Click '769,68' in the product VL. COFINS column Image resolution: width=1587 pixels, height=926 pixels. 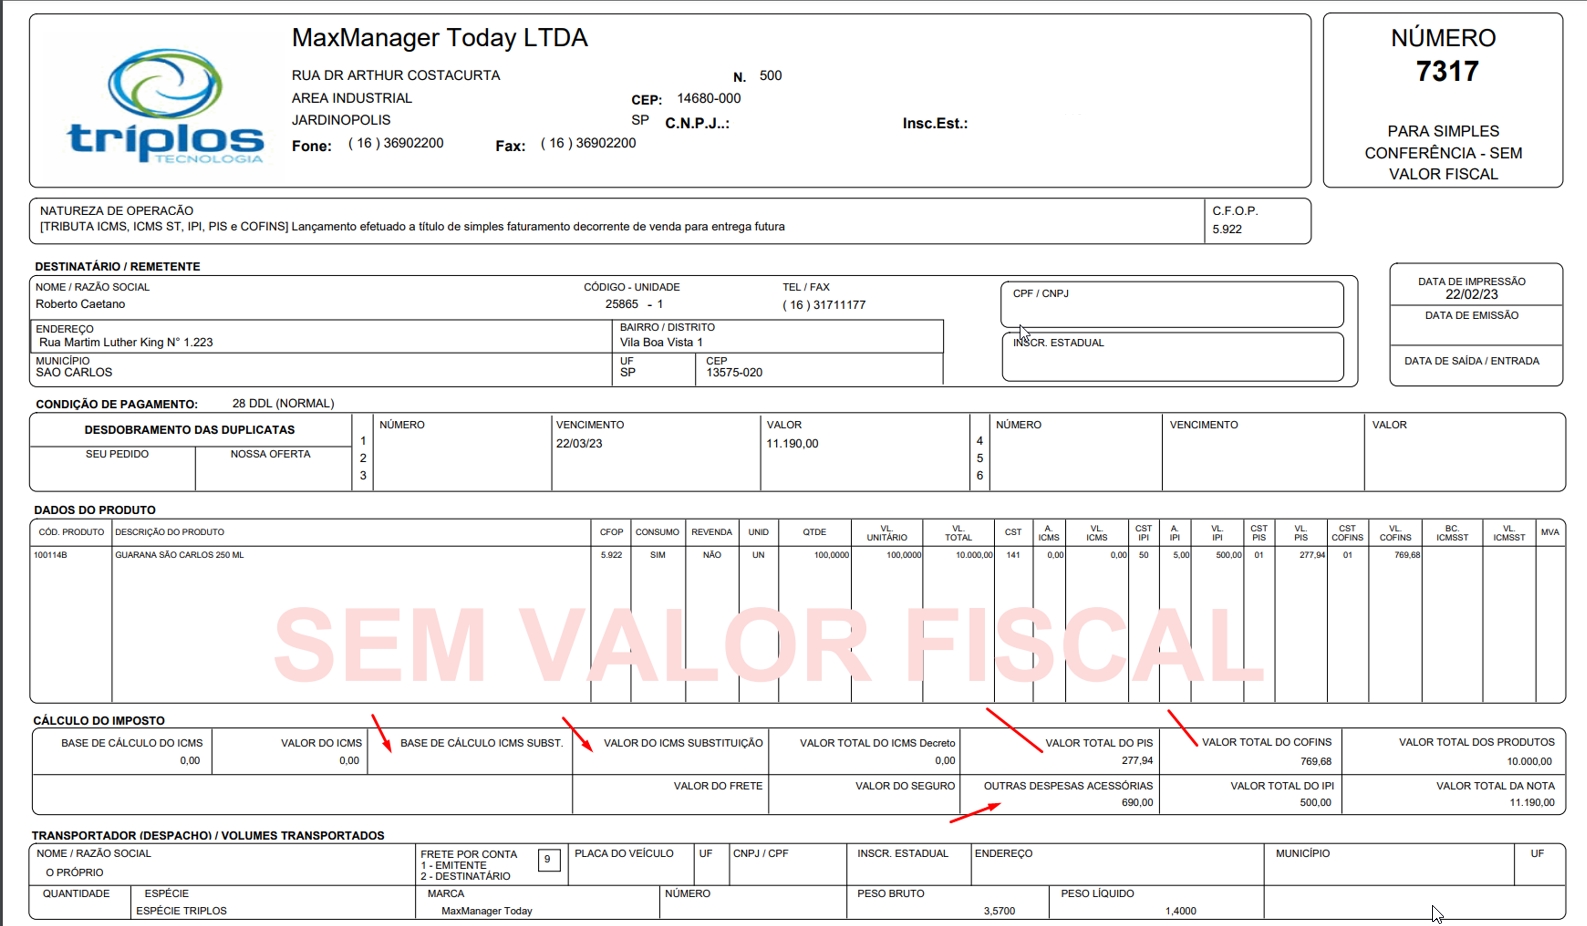pyautogui.click(x=1407, y=555)
